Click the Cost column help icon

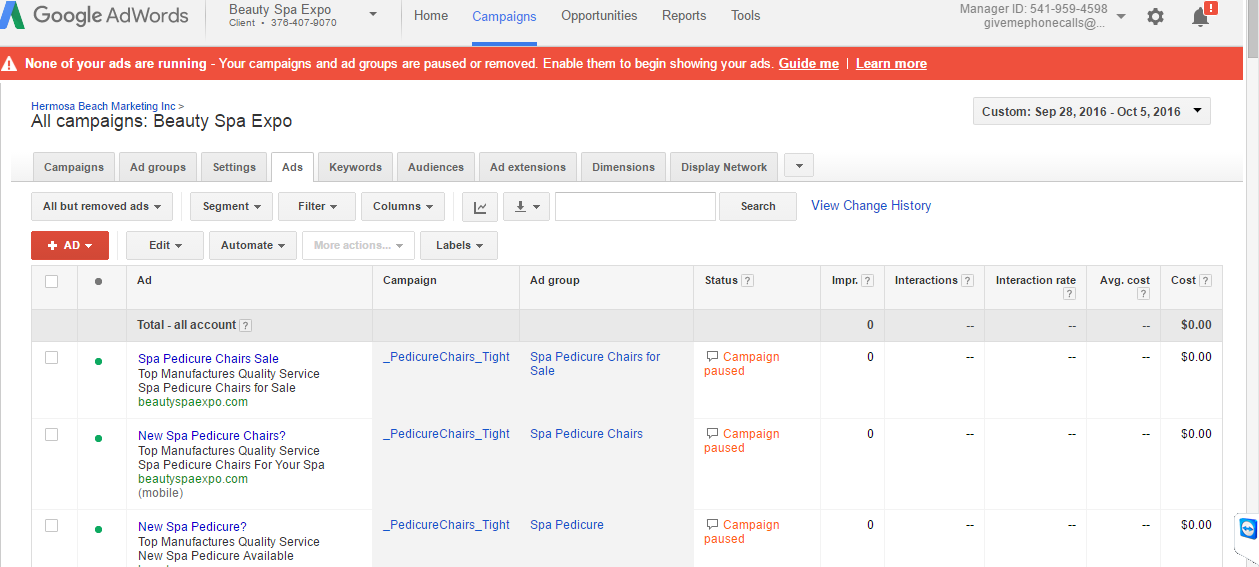[x=1206, y=281]
